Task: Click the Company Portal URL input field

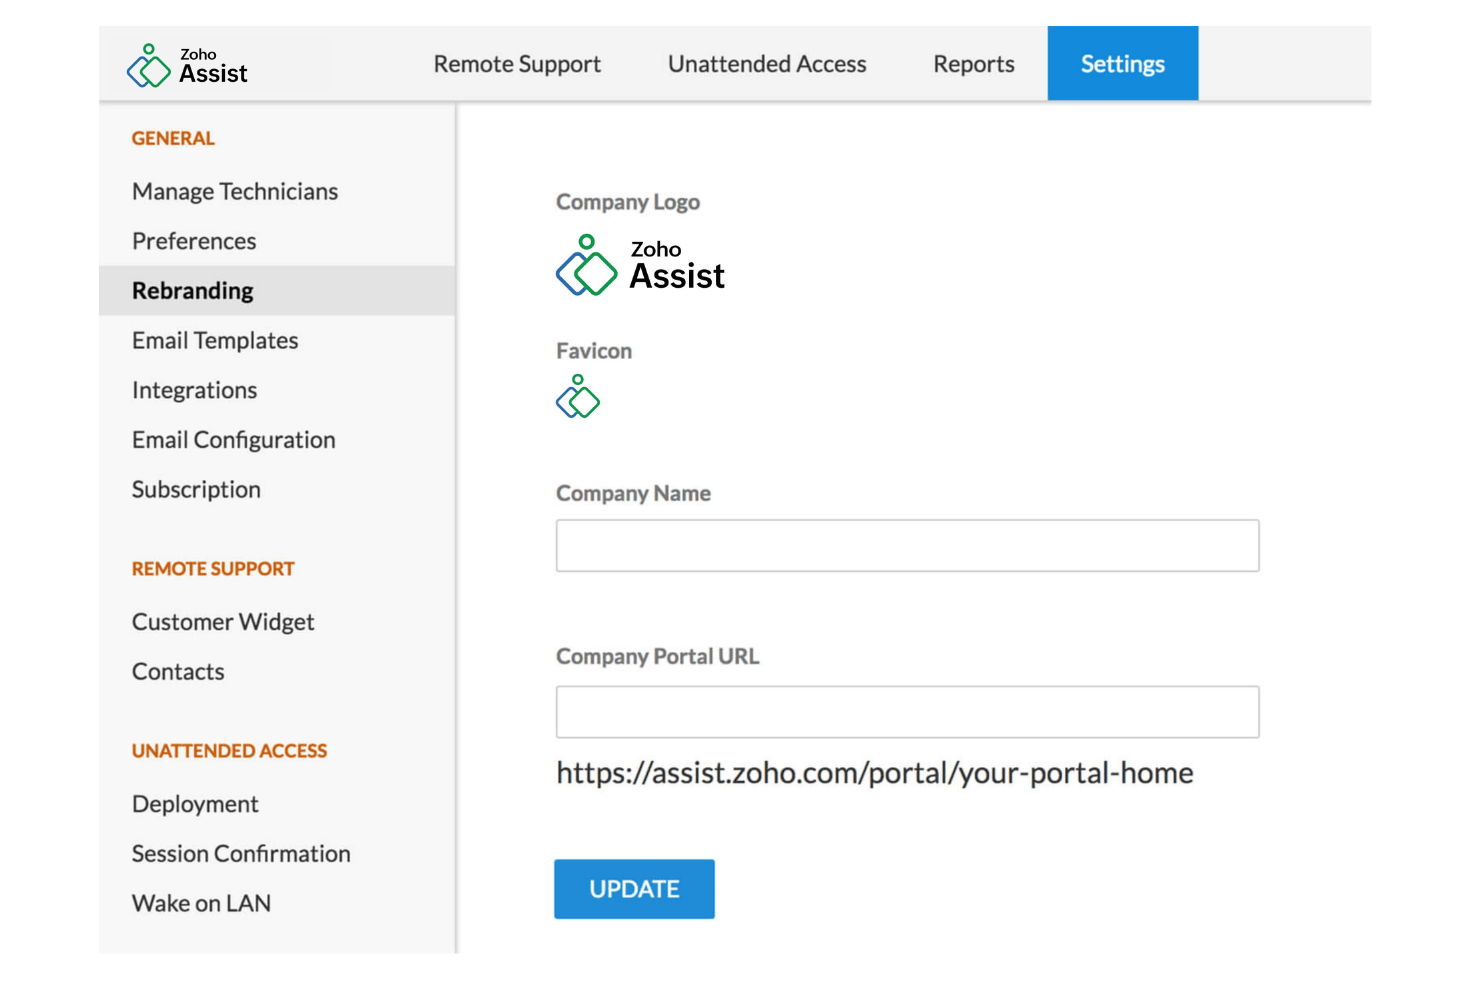Action: click(x=907, y=712)
